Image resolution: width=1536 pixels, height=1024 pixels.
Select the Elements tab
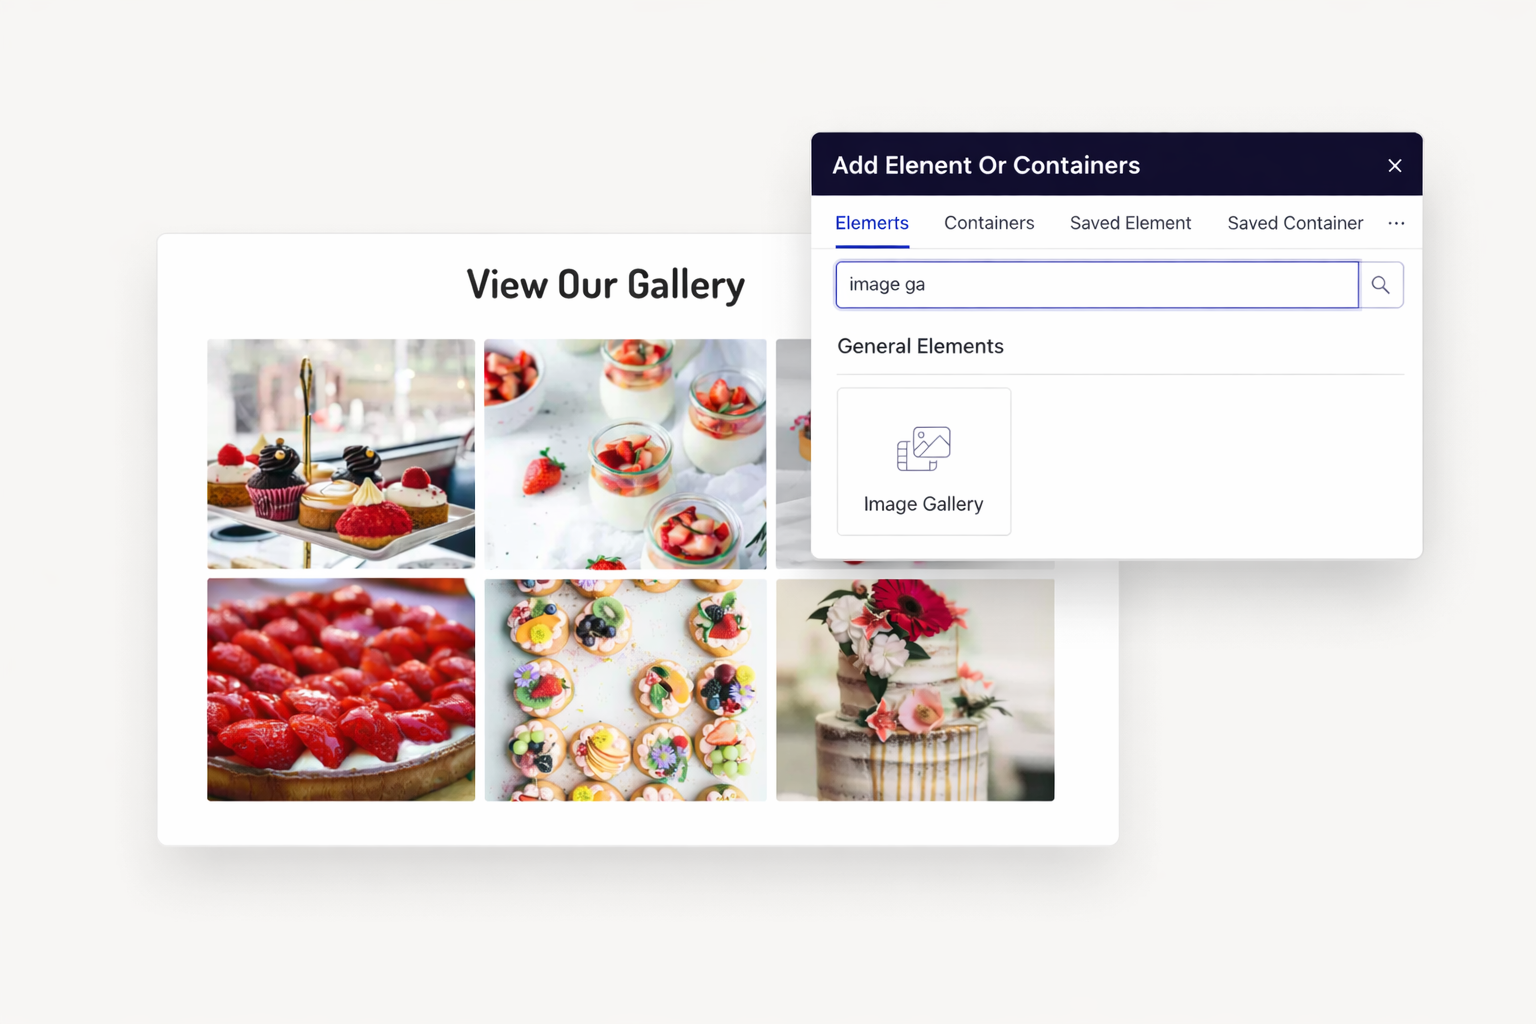[872, 223]
